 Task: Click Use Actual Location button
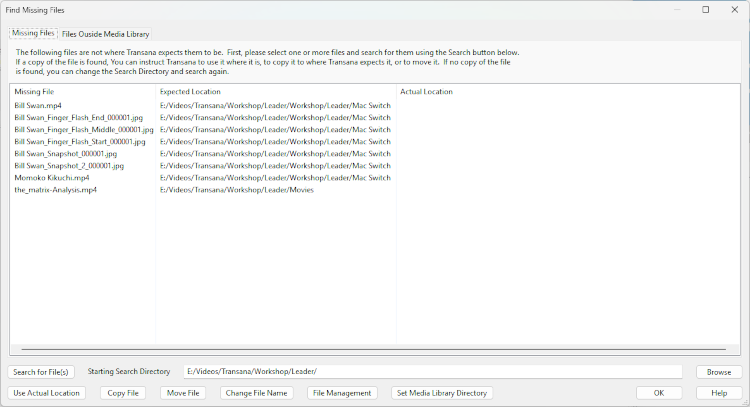pos(47,393)
